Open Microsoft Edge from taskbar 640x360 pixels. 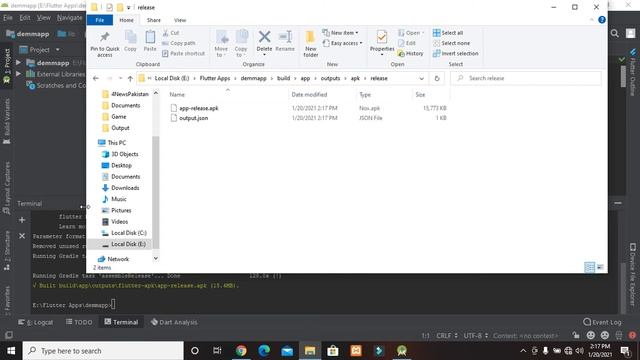coord(264,351)
